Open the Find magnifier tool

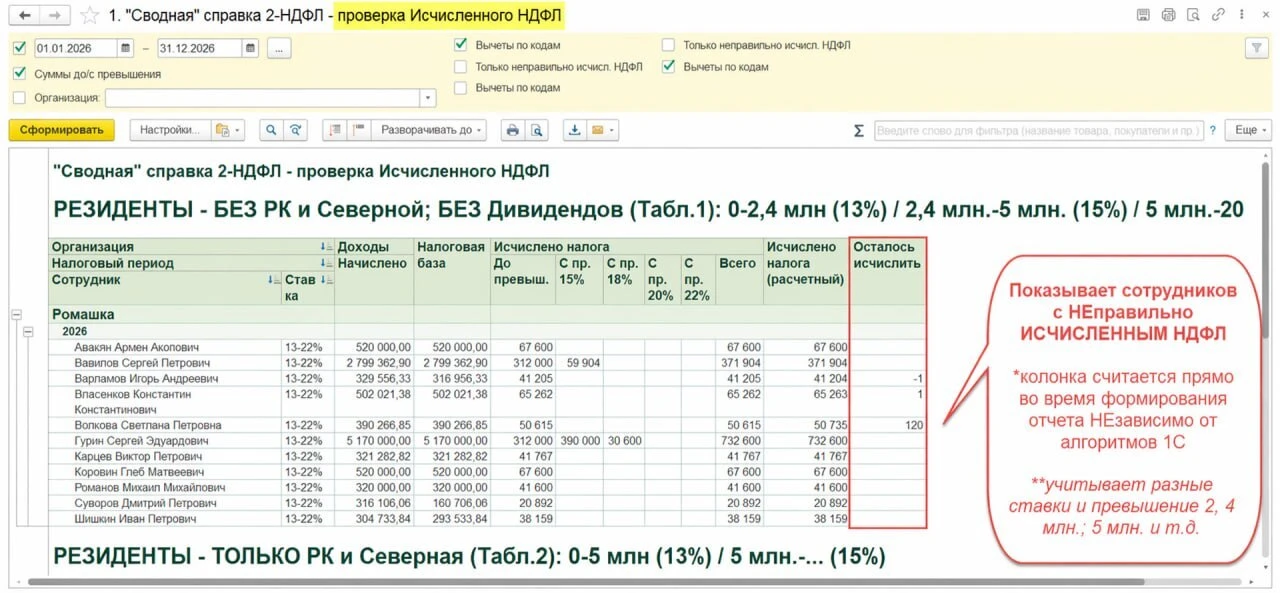tap(270, 130)
